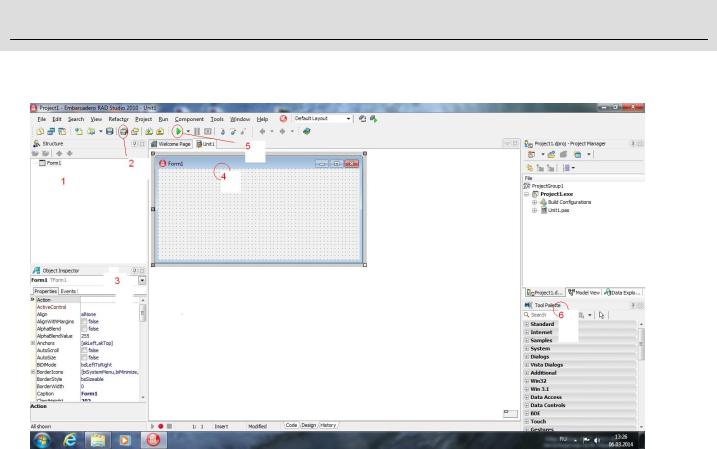Open the Refactor menu

(118, 119)
